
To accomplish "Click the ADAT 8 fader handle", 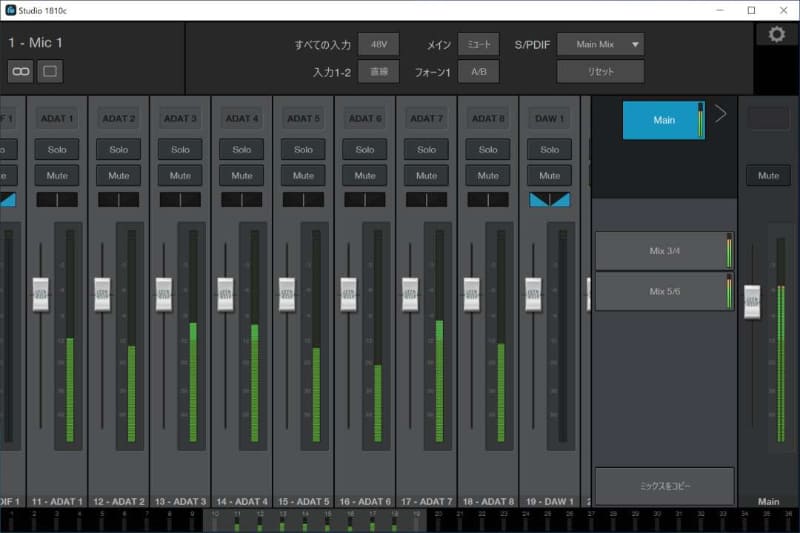I will [x=471, y=294].
